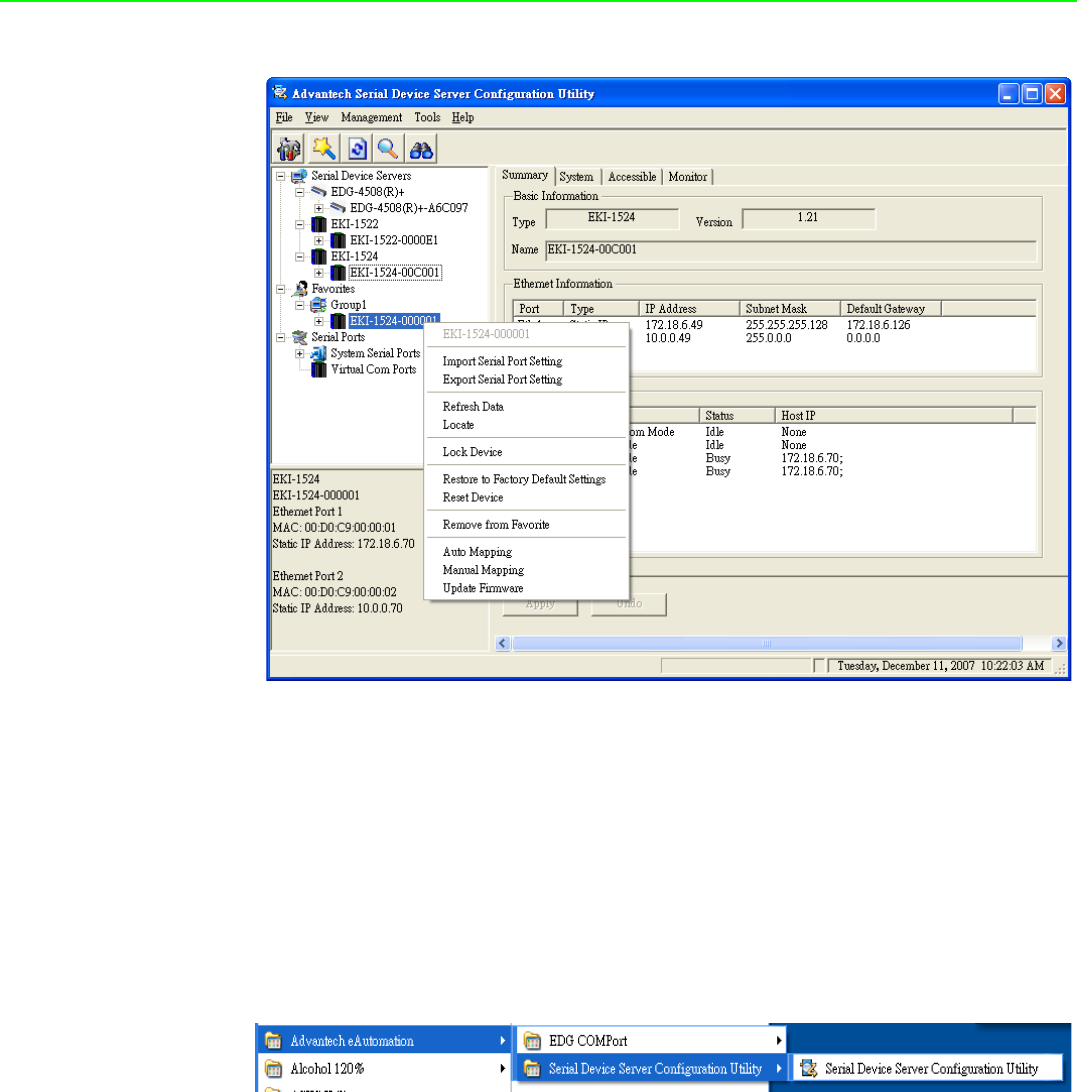The width and height of the screenshot is (1077, 1092).
Task: Click the first toolbar icon (device tools)
Action: [x=289, y=149]
